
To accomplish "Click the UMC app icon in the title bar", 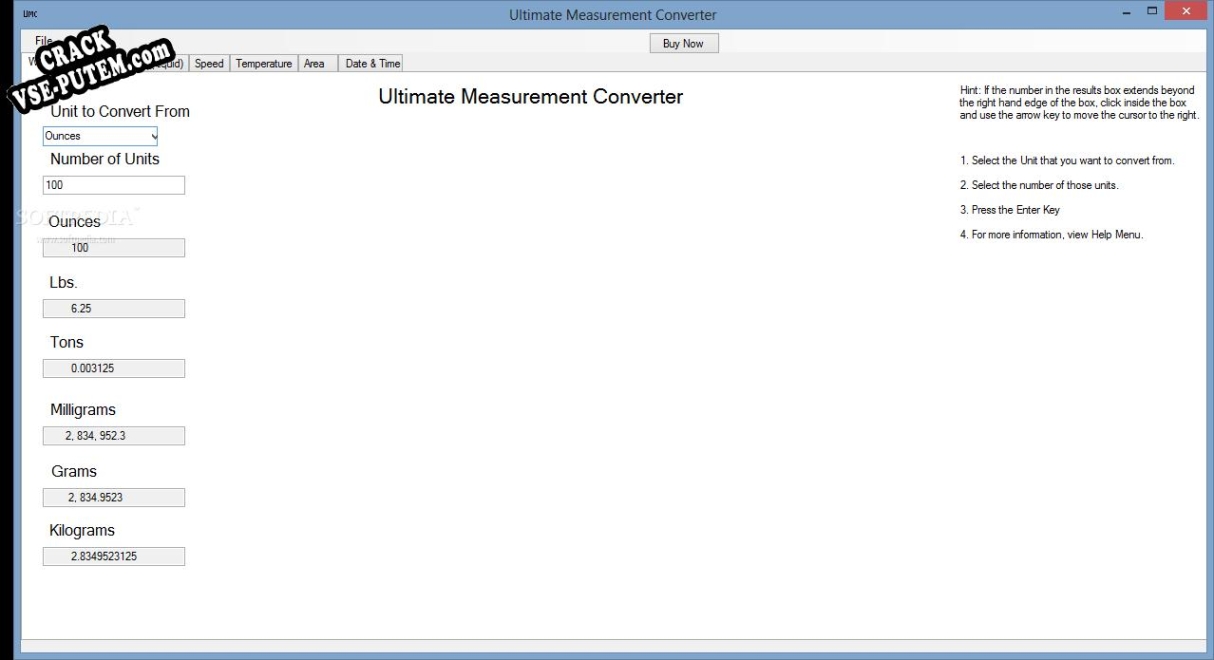I will pyautogui.click(x=29, y=15).
